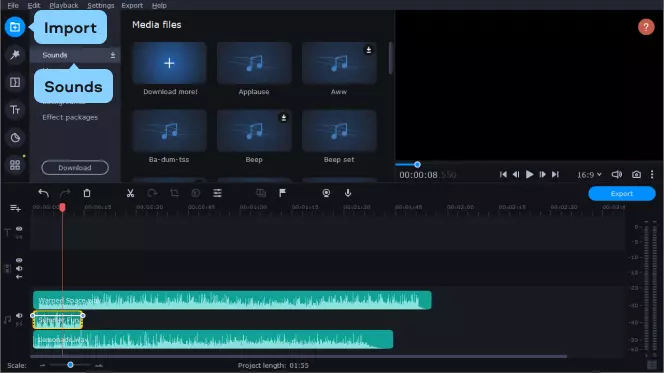Click the Download more! tile
This screenshot has height=373, width=664.
(x=169, y=63)
